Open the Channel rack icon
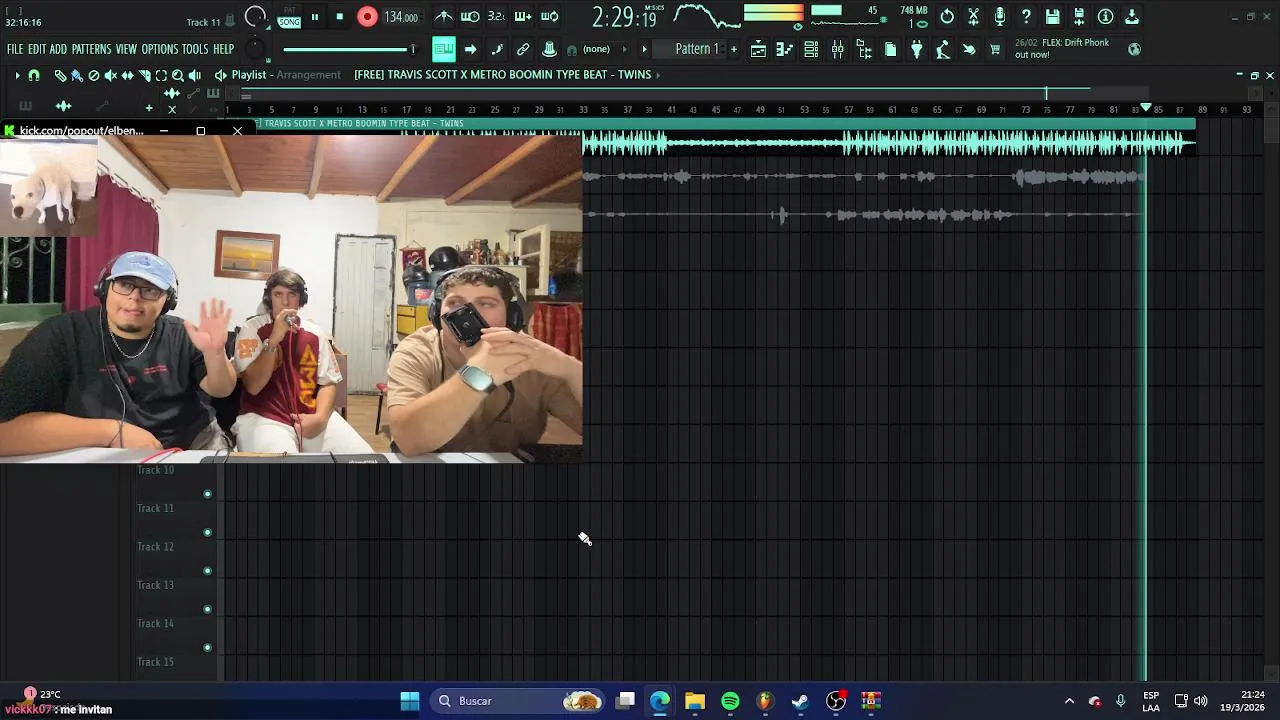This screenshot has width=1280, height=720. 811,49
